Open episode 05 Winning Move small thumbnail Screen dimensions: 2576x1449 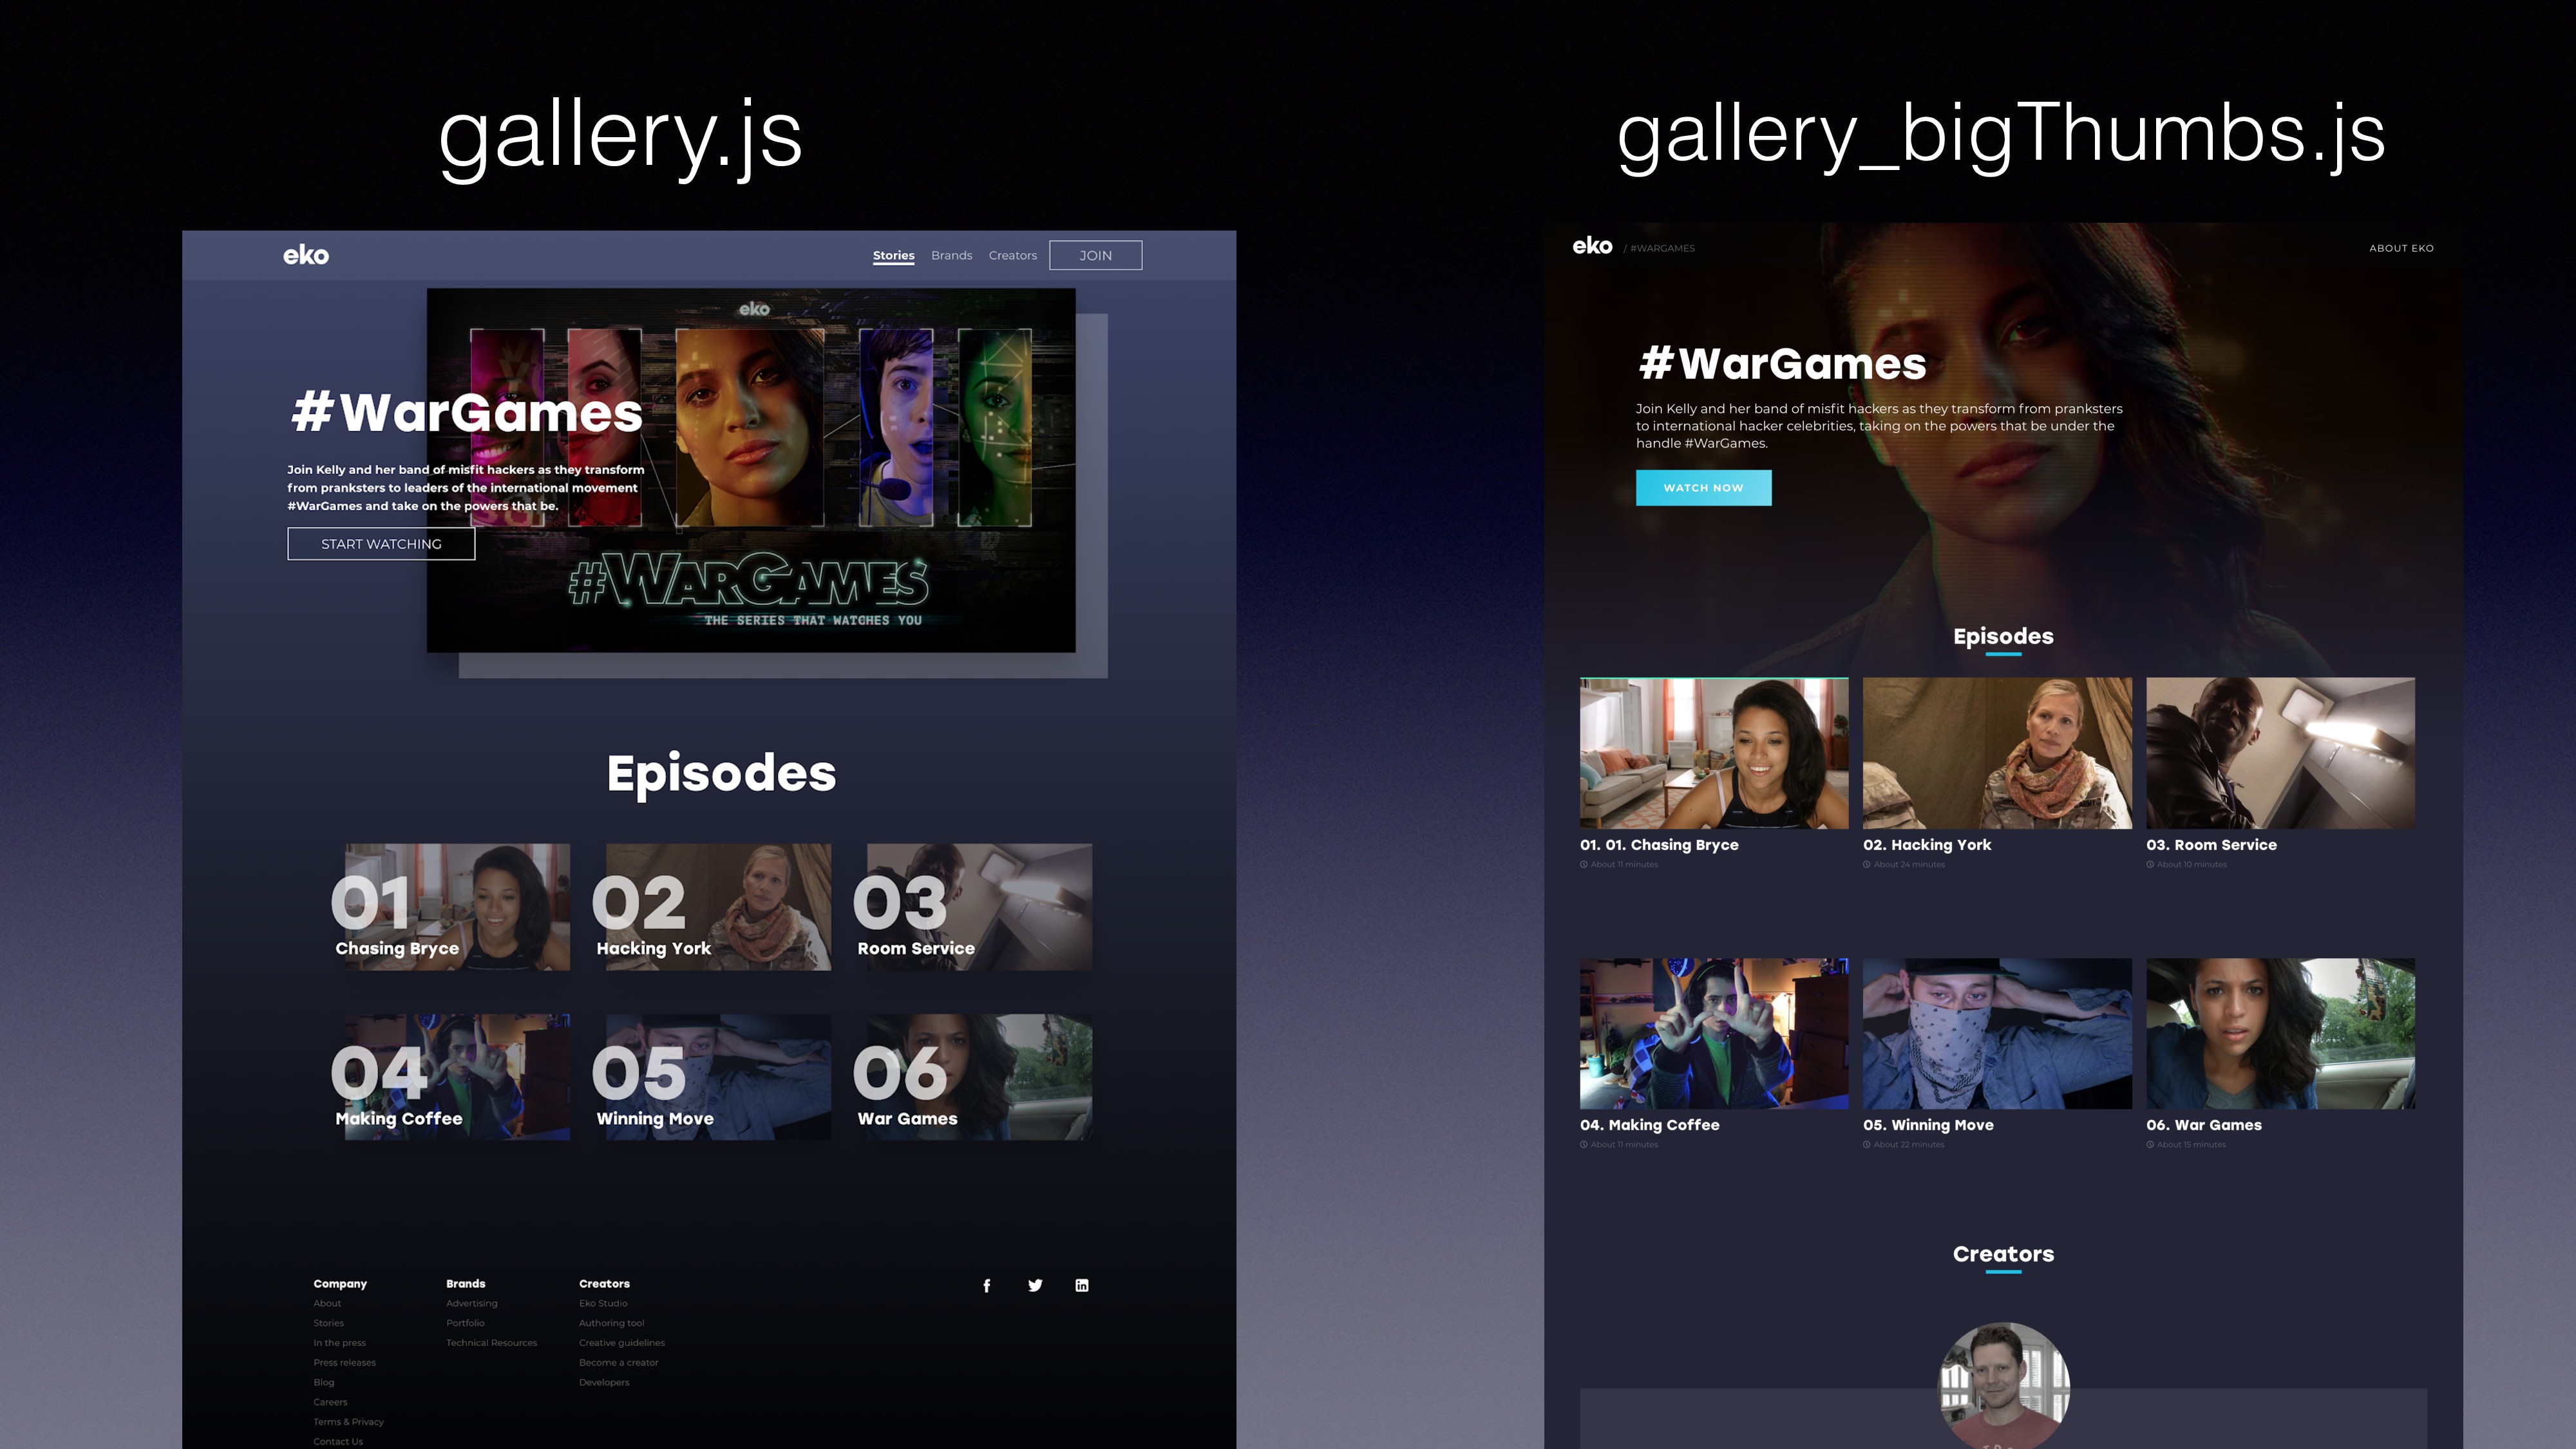coord(718,1076)
